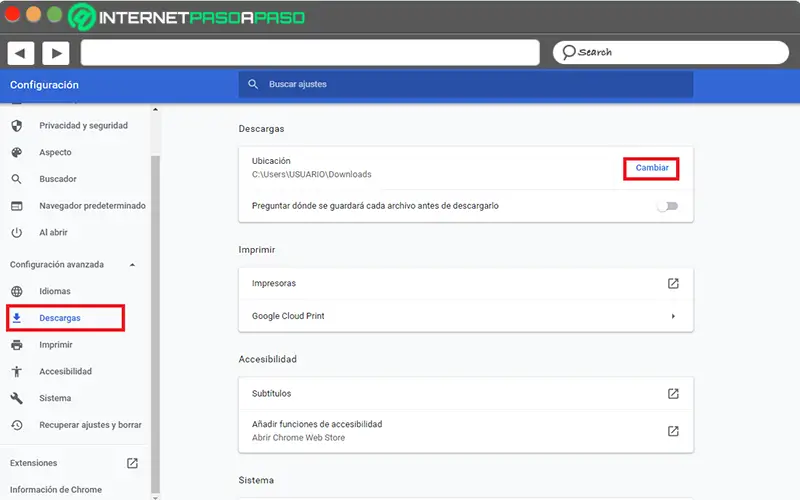This screenshot has width=800, height=500.
Task: Click the sidebar vertical scrollbar thumb
Action: [x=155, y=323]
